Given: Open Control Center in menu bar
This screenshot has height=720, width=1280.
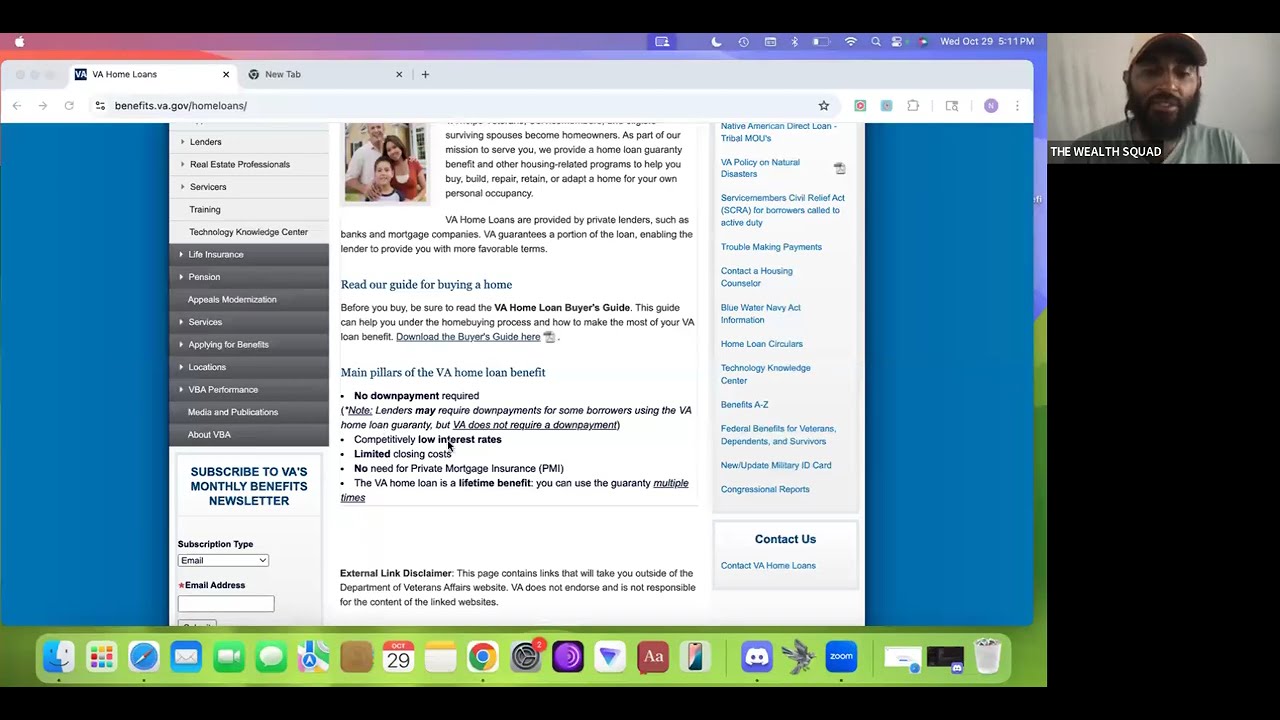Looking at the screenshot, I should click(x=898, y=42).
